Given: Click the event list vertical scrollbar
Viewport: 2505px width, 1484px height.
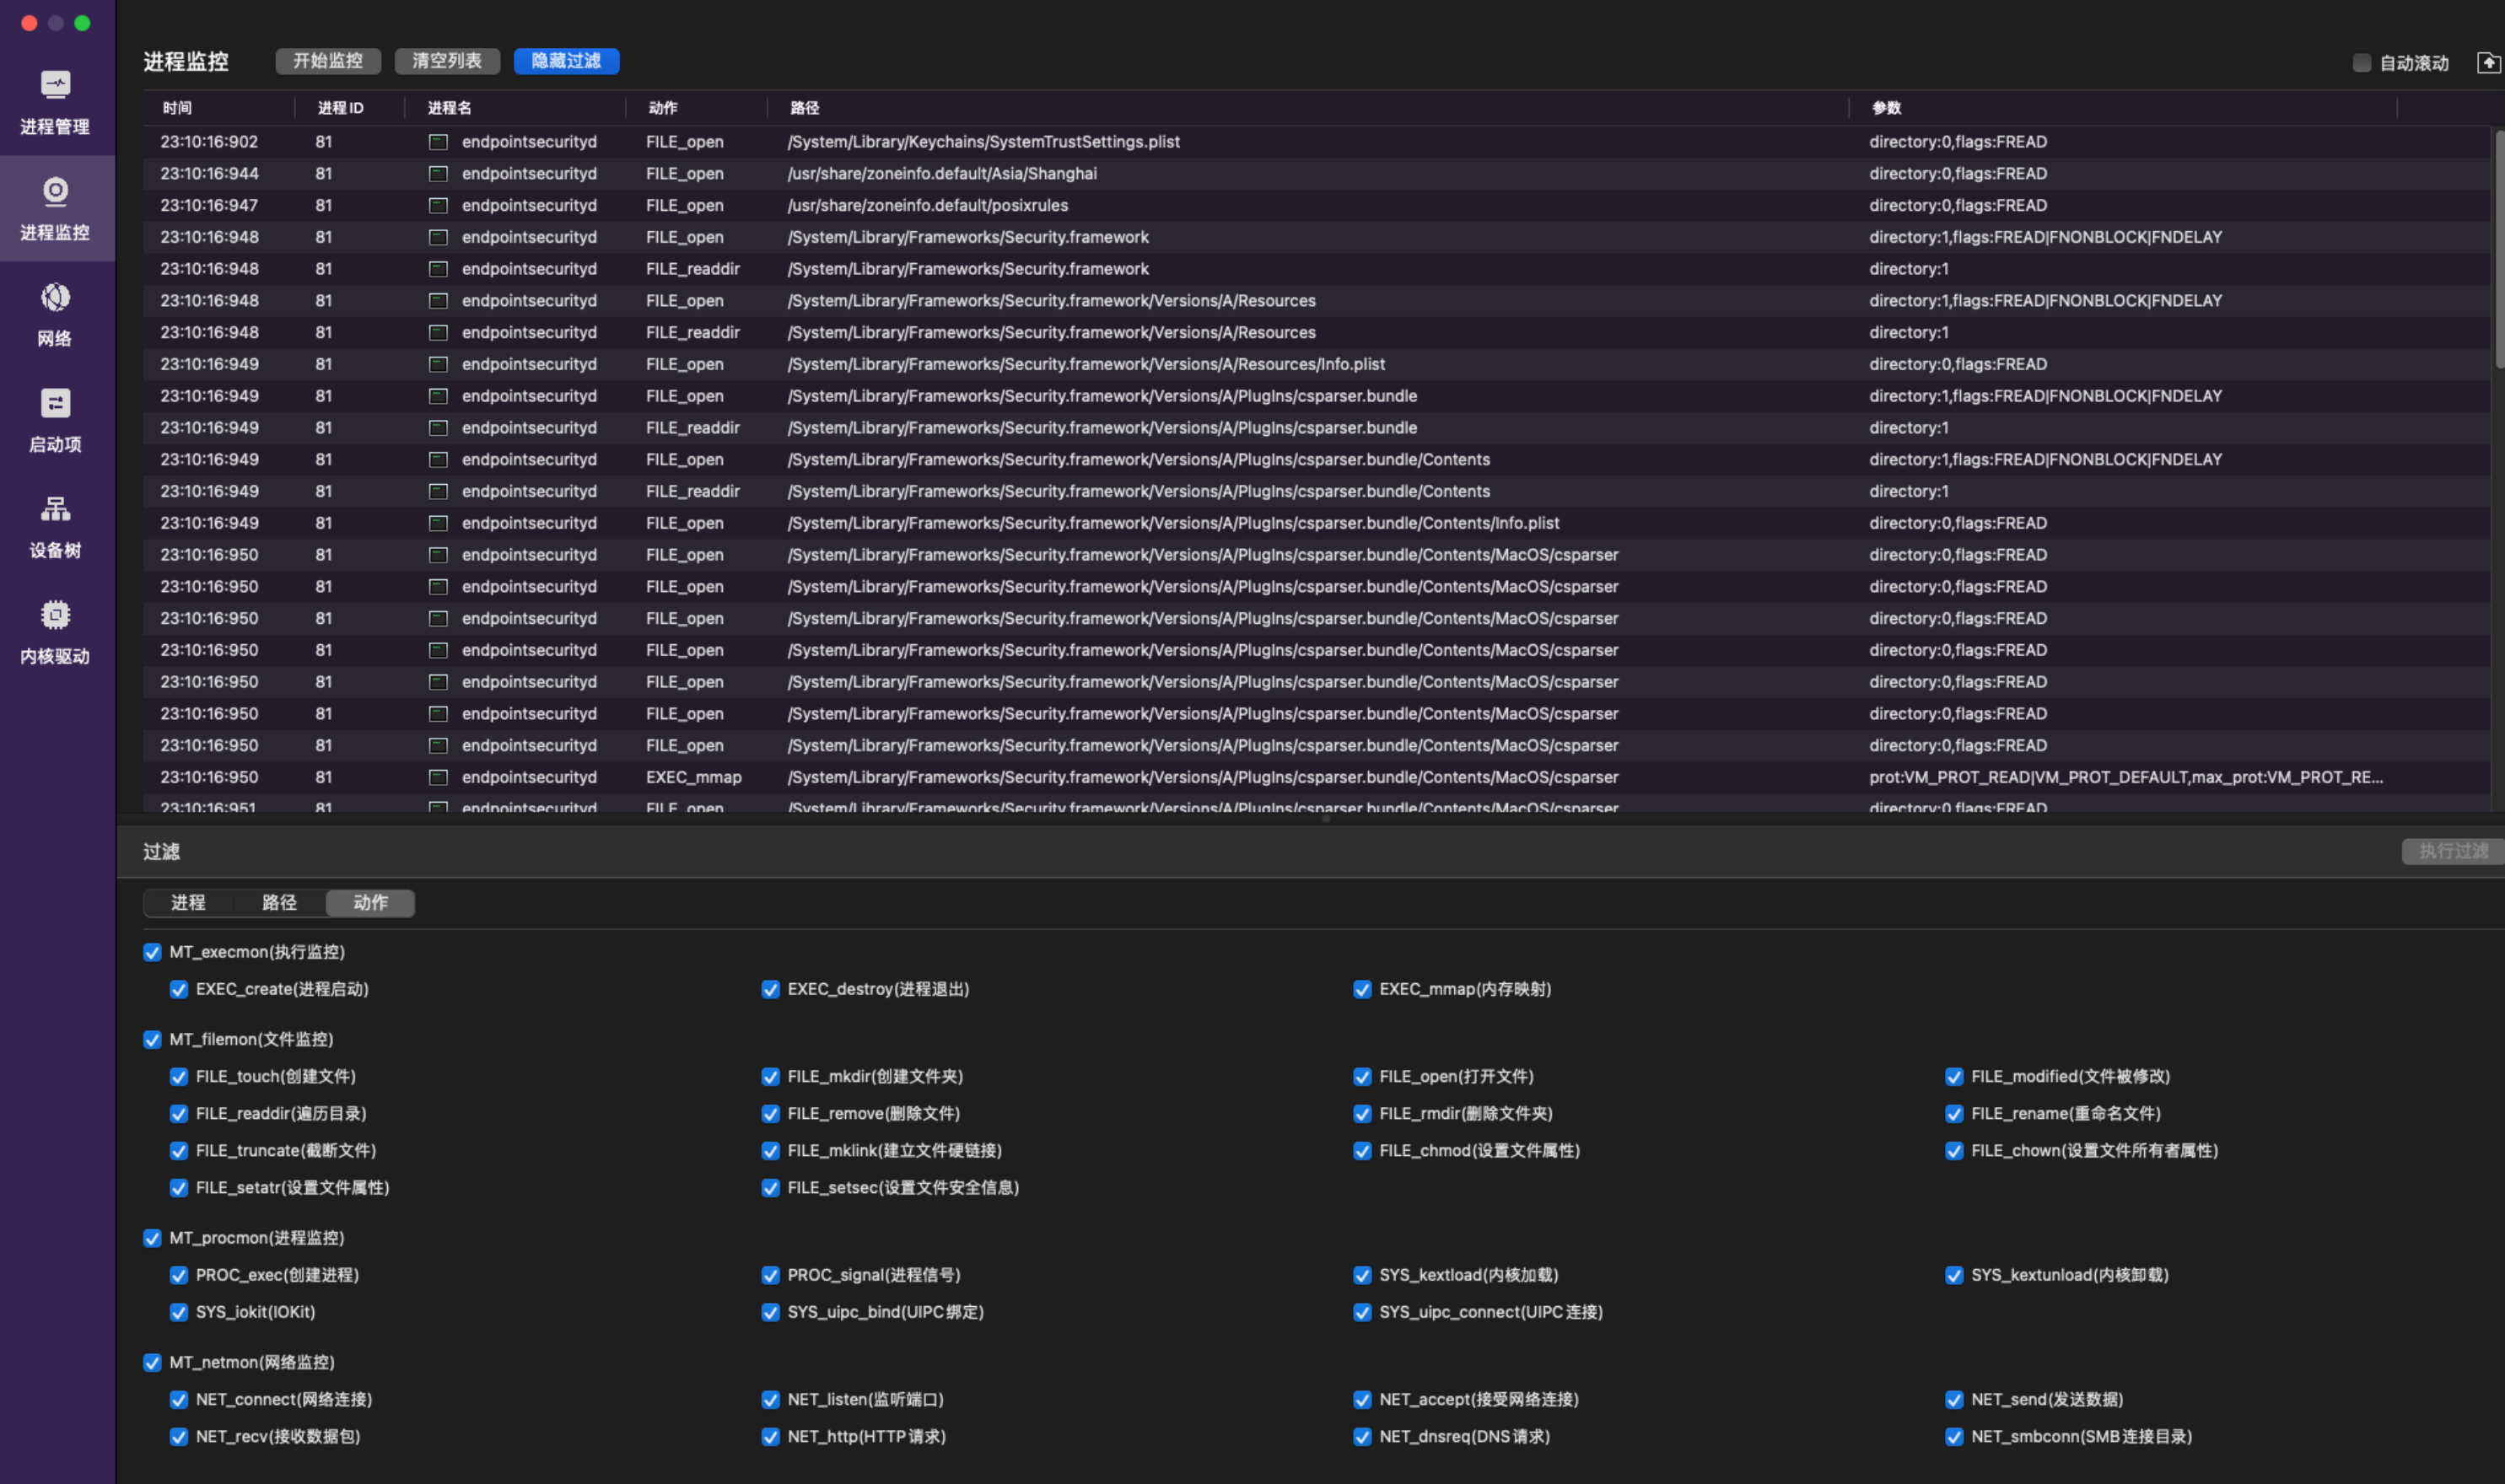Looking at the screenshot, I should (x=2497, y=250).
